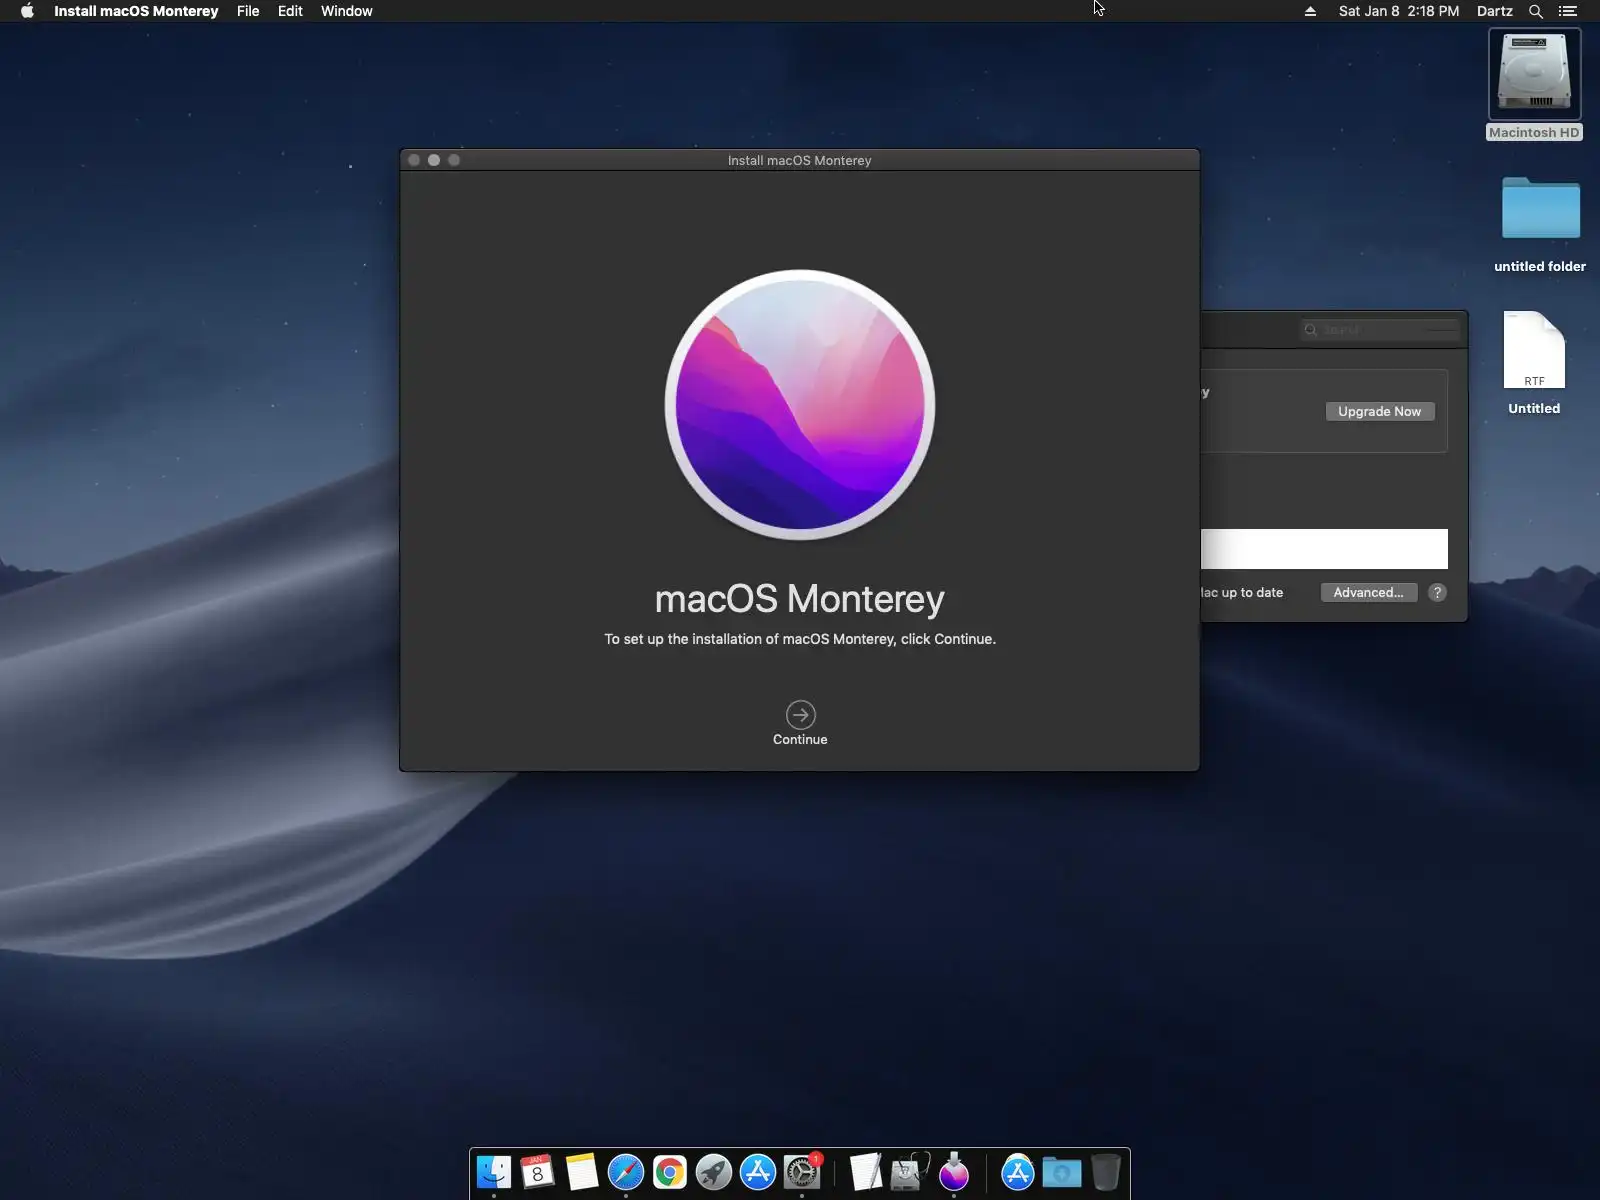Open the Trash in the Dock

(x=1106, y=1172)
